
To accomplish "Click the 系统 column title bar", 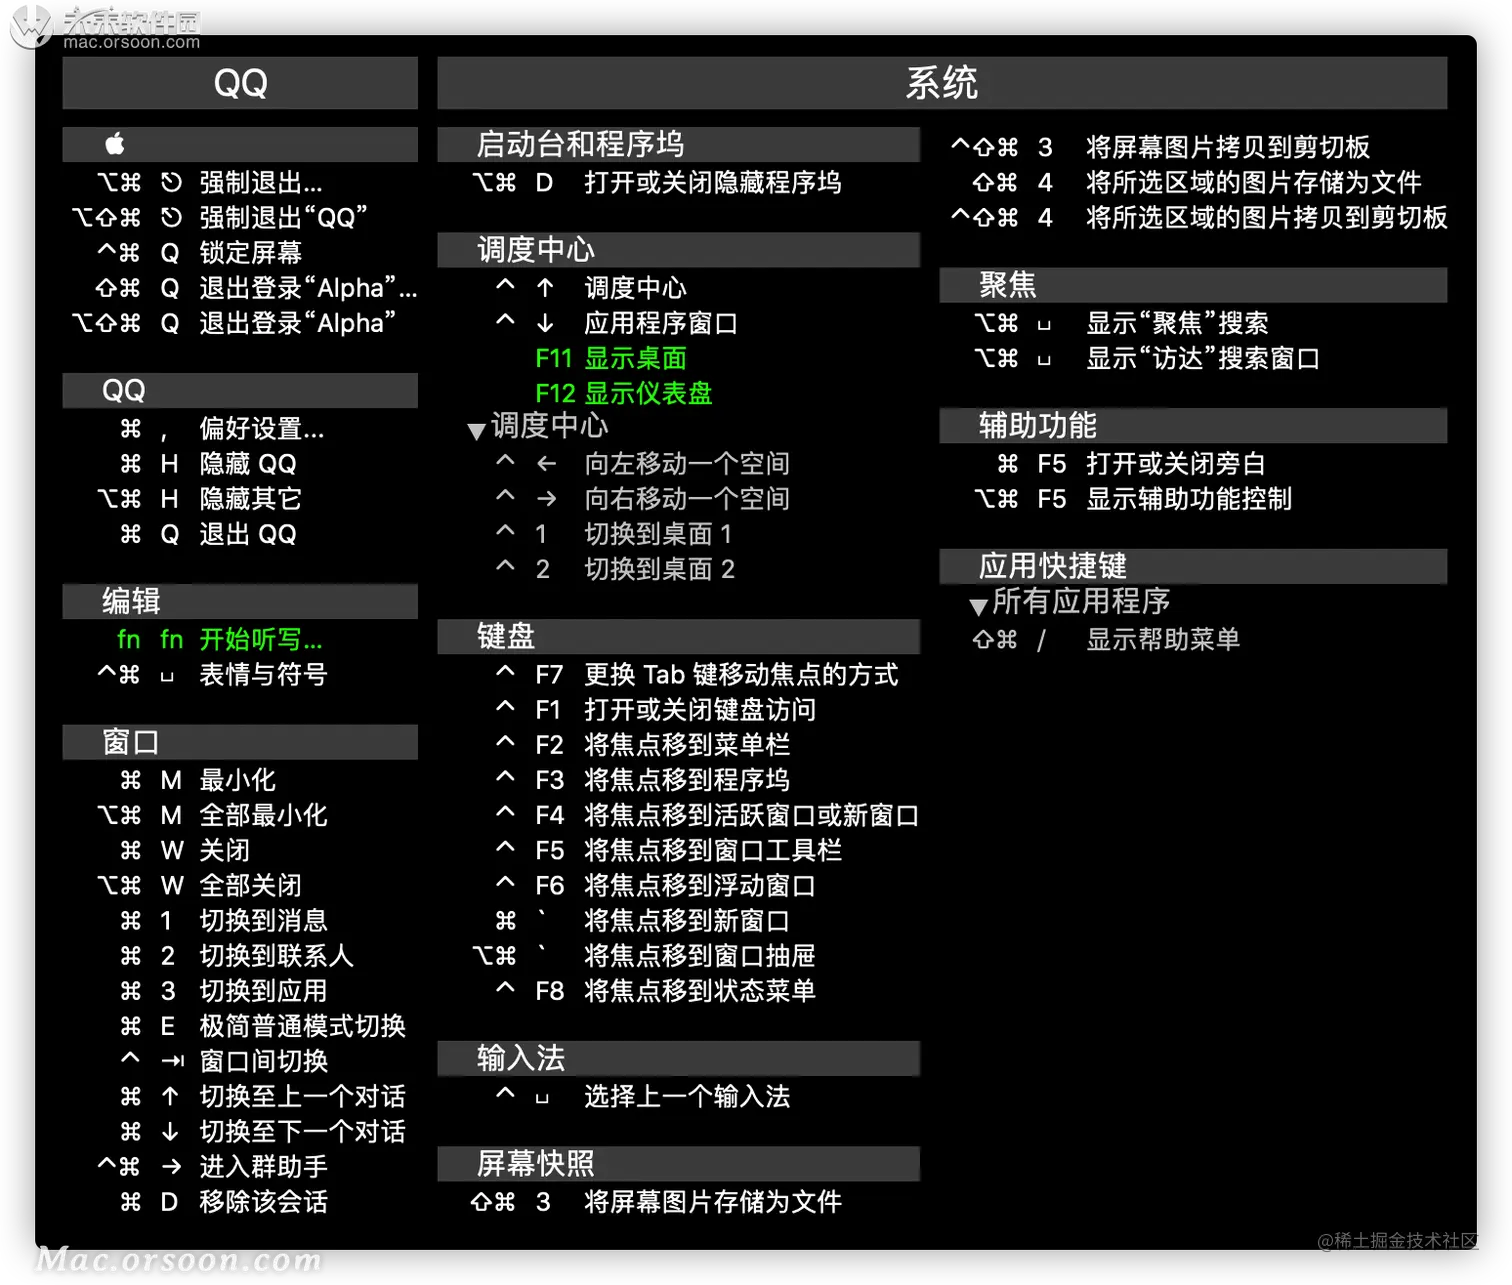I will 942,83.
